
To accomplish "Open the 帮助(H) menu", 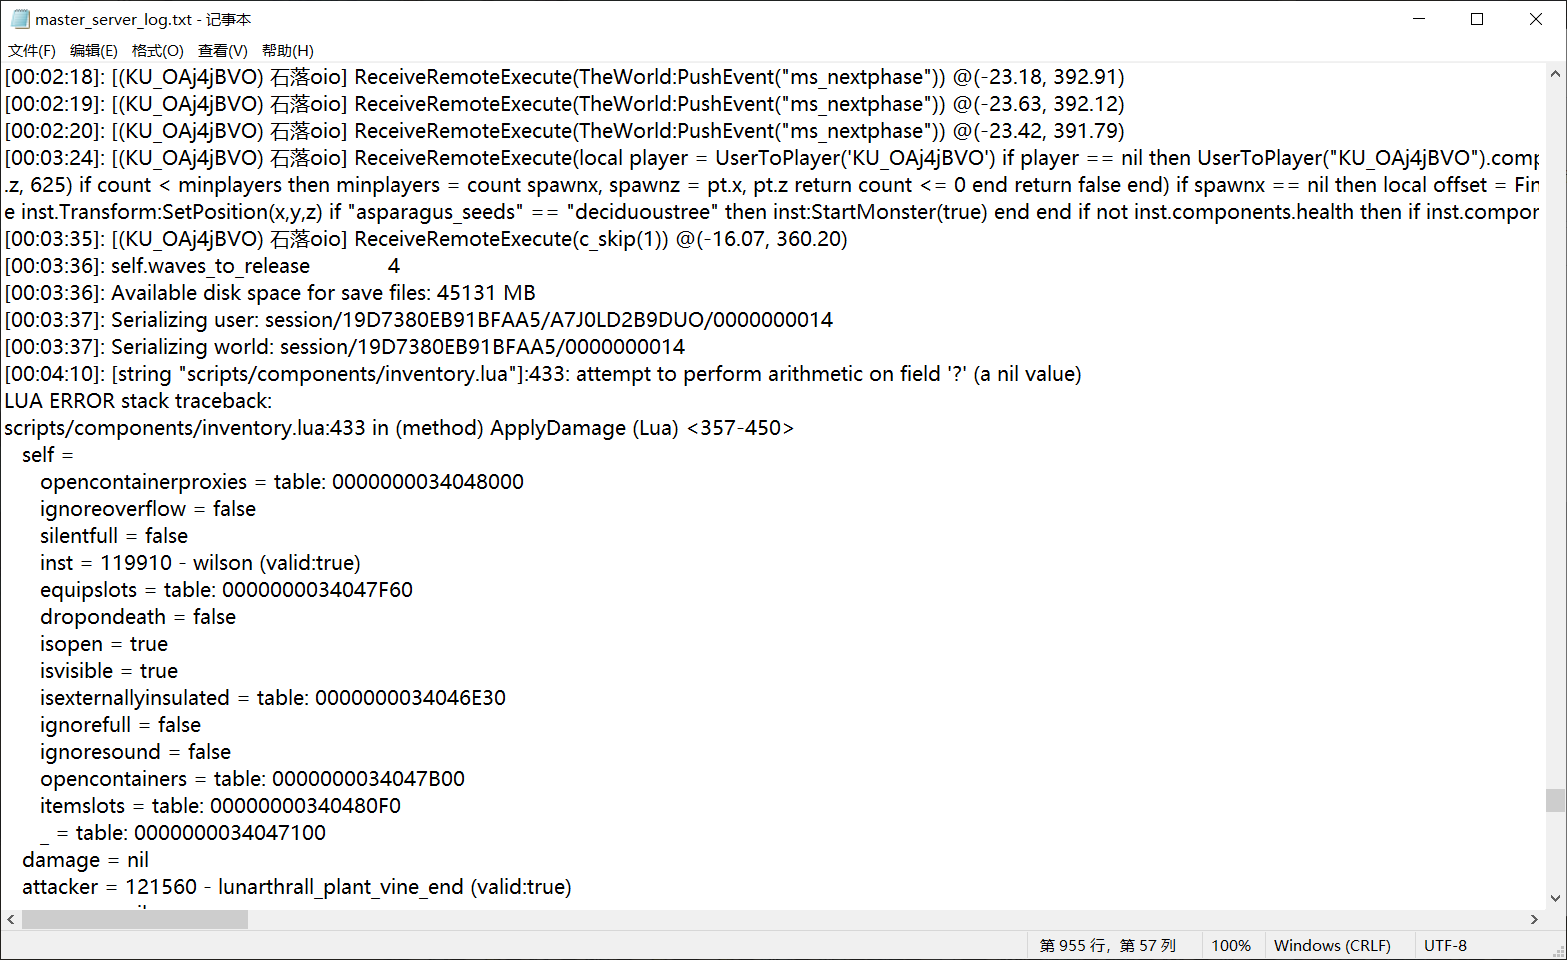I will [x=287, y=51].
